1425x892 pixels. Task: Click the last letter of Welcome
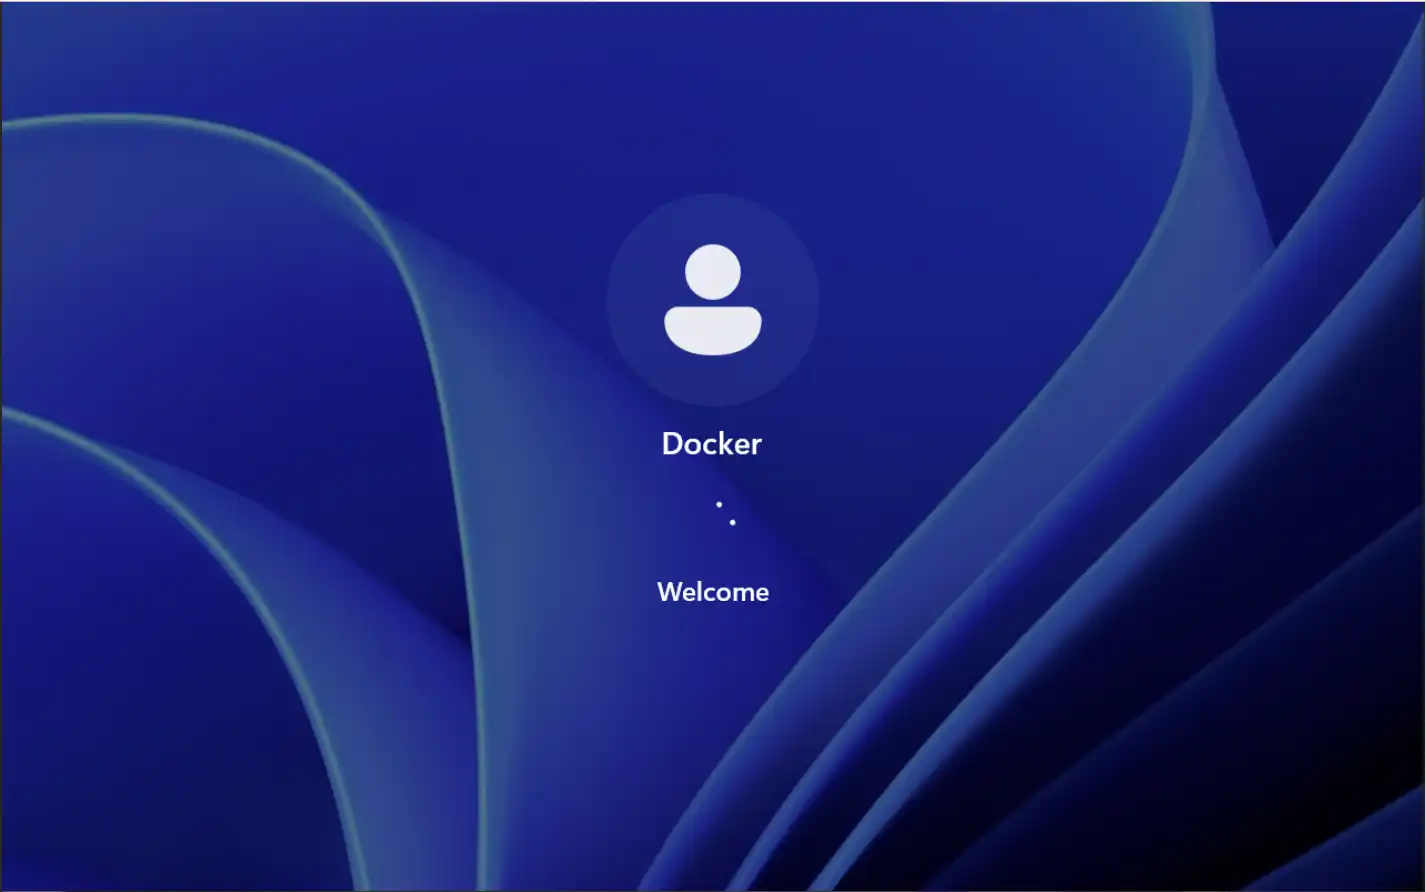[762, 594]
